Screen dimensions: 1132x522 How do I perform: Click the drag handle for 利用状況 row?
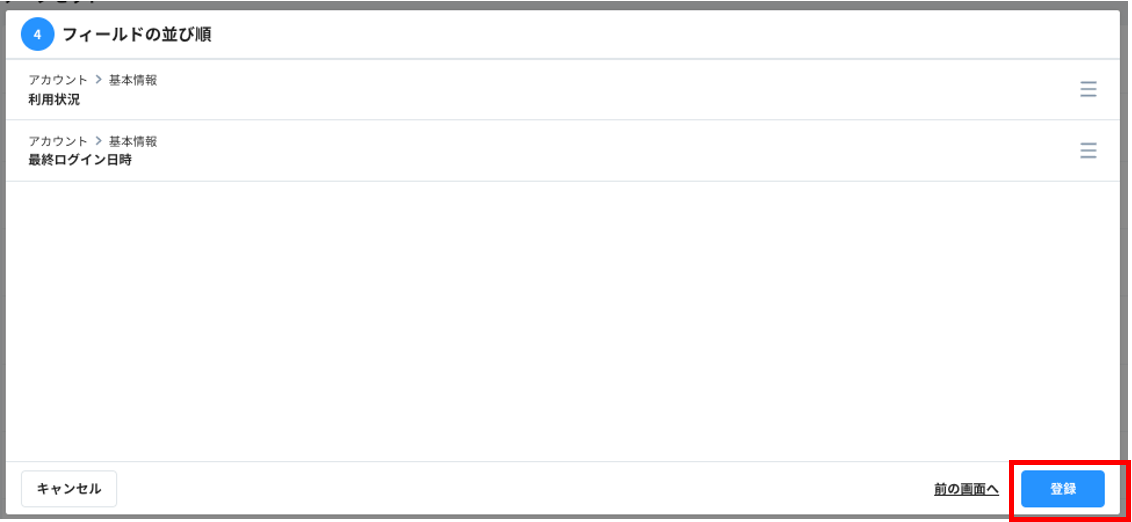coord(1088,90)
